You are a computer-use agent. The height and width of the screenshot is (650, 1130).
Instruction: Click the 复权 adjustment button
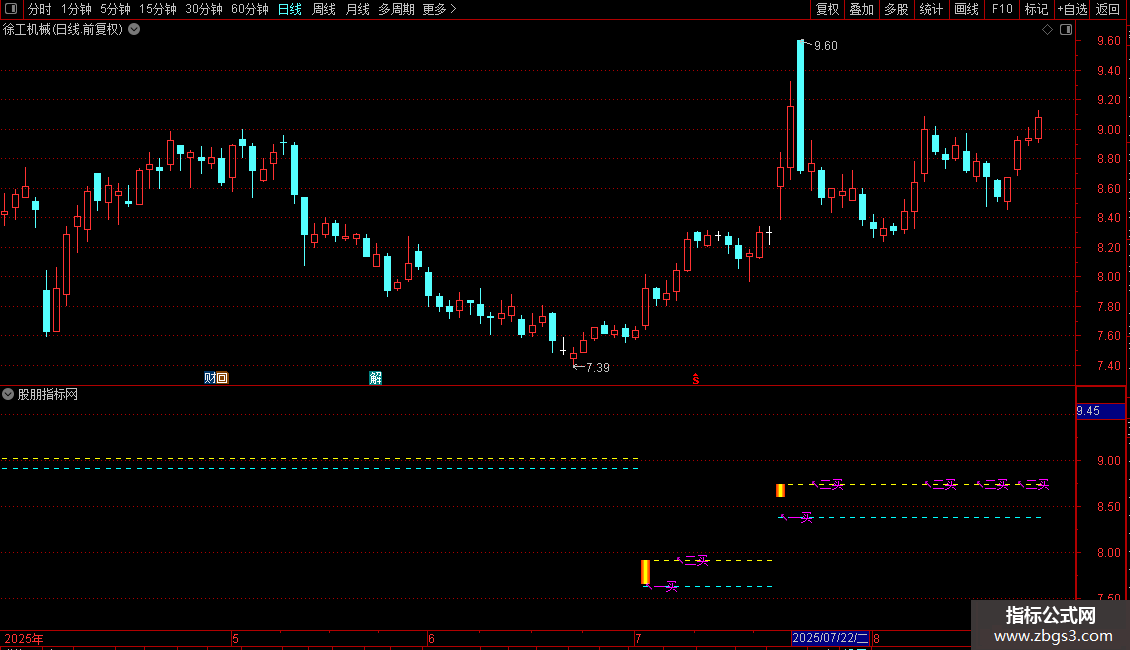point(827,9)
